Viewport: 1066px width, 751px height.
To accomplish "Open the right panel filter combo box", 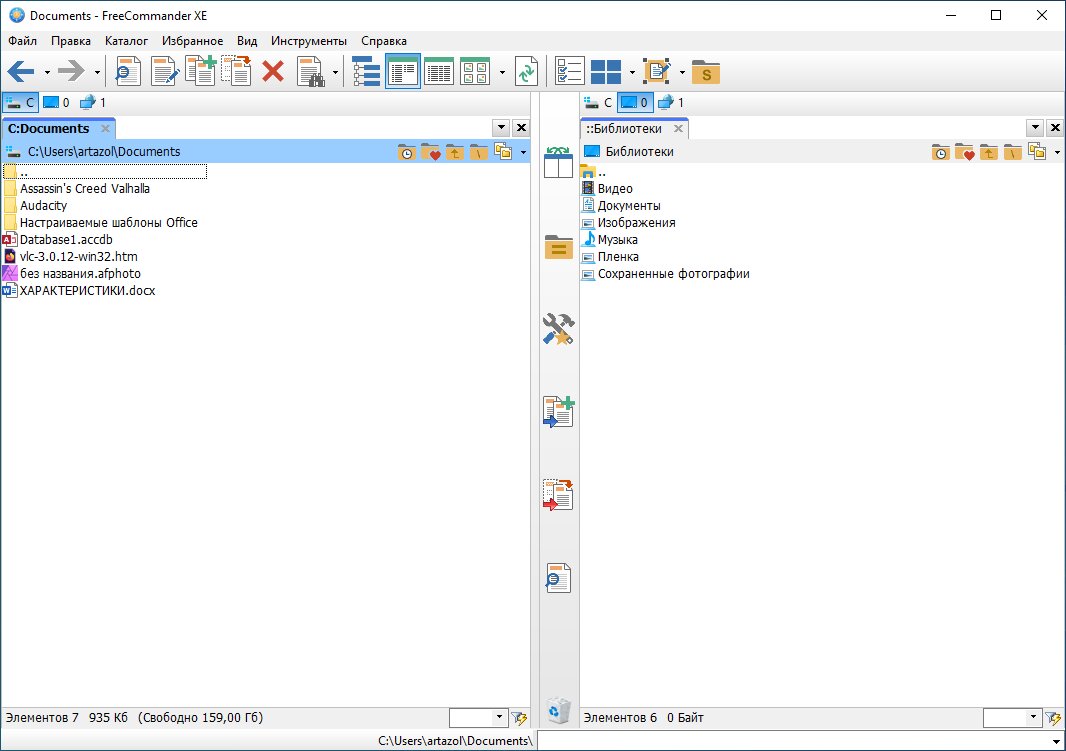I will (x=1012, y=717).
